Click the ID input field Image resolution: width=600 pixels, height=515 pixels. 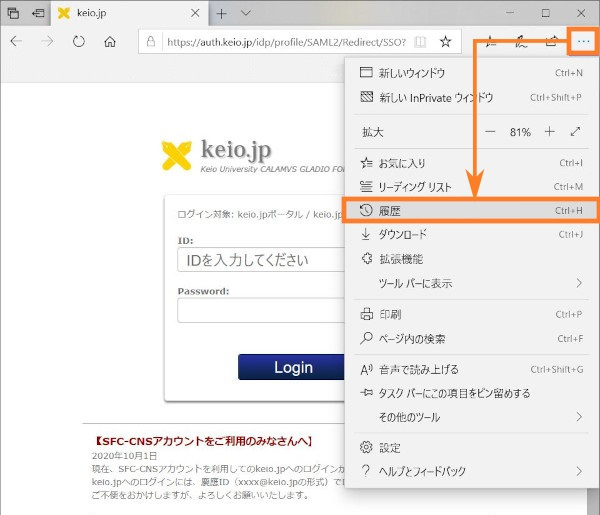(260, 261)
